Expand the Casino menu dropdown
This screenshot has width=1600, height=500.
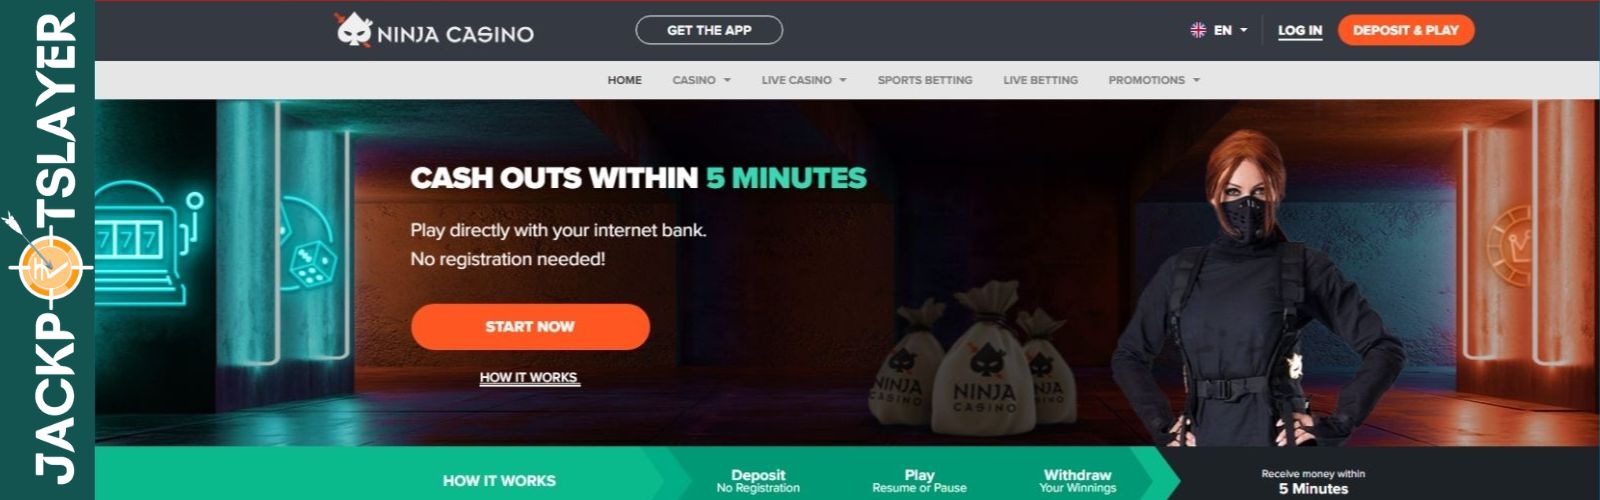point(701,80)
